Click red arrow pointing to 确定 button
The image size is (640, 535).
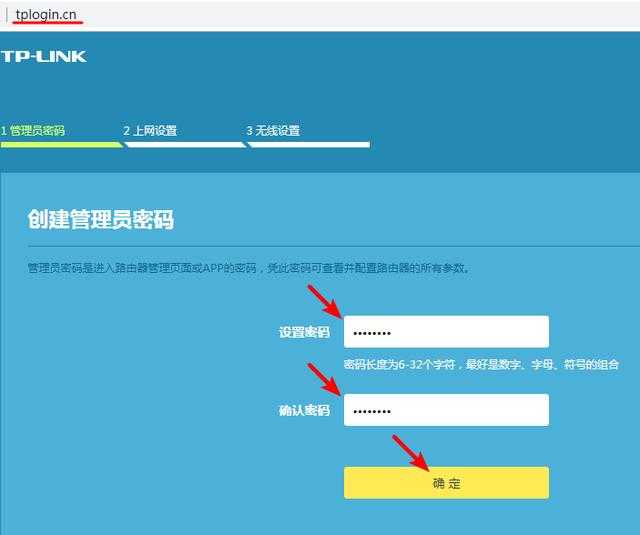[410, 451]
